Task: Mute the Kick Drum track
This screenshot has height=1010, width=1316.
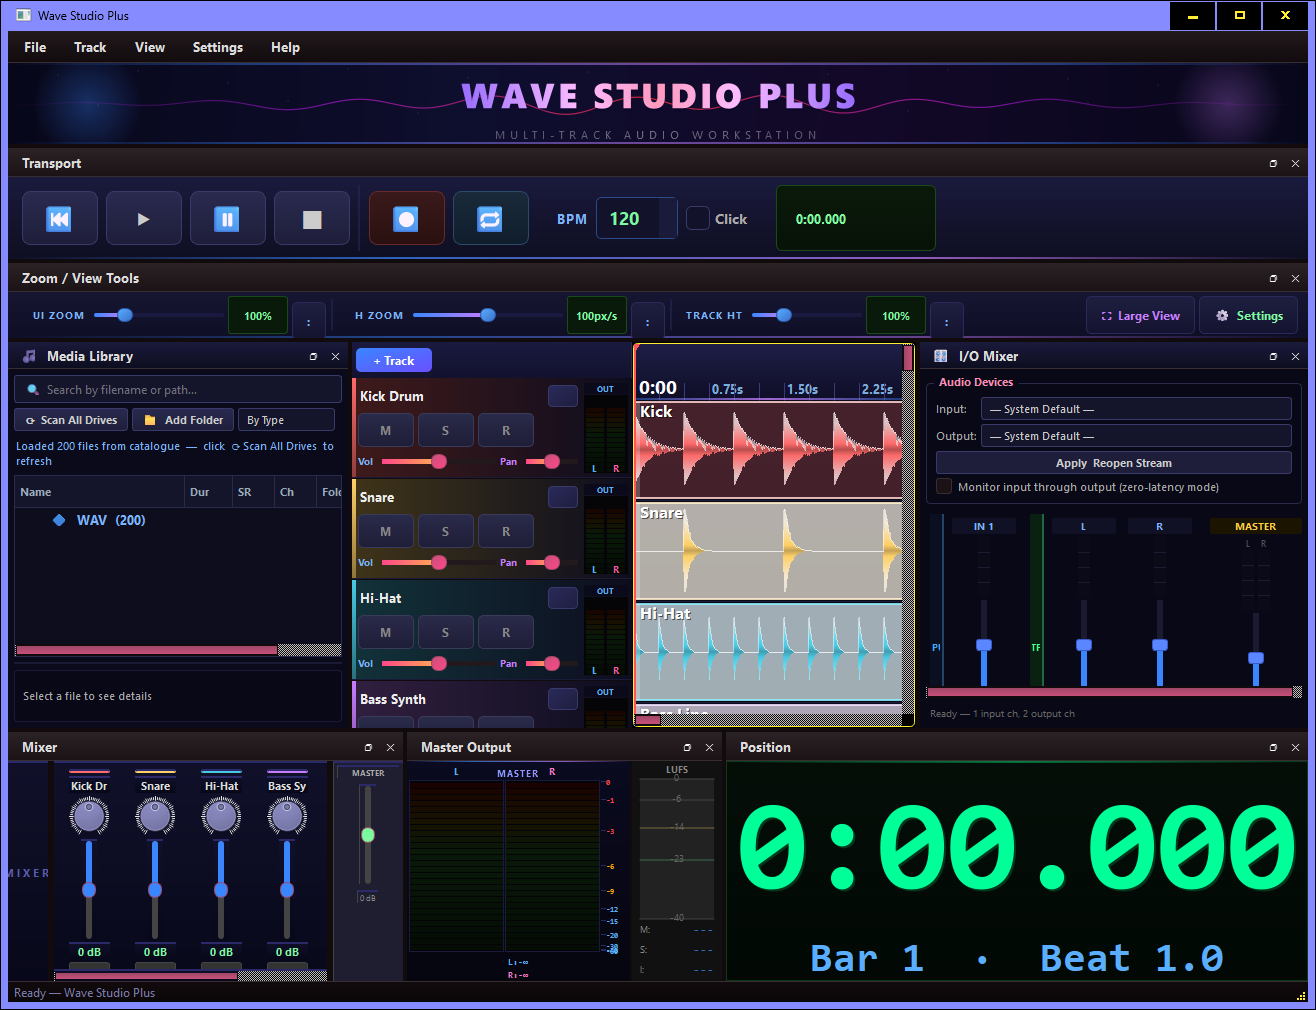Action: [x=386, y=431]
